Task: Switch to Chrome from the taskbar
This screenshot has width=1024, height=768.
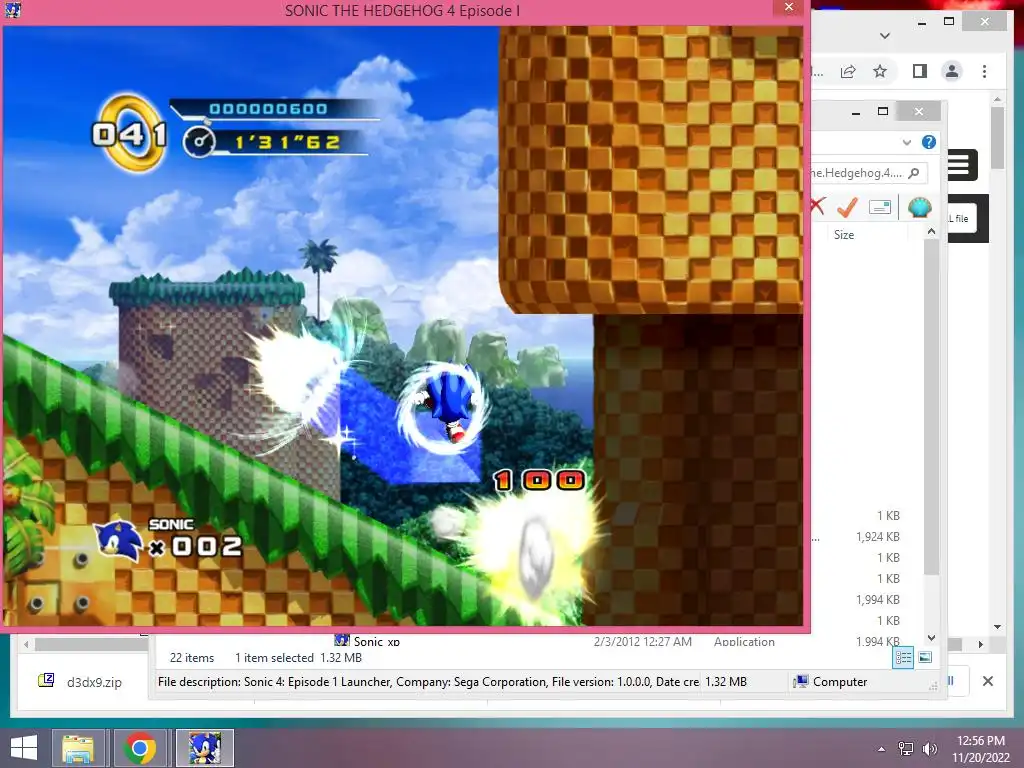Action: tap(140, 748)
